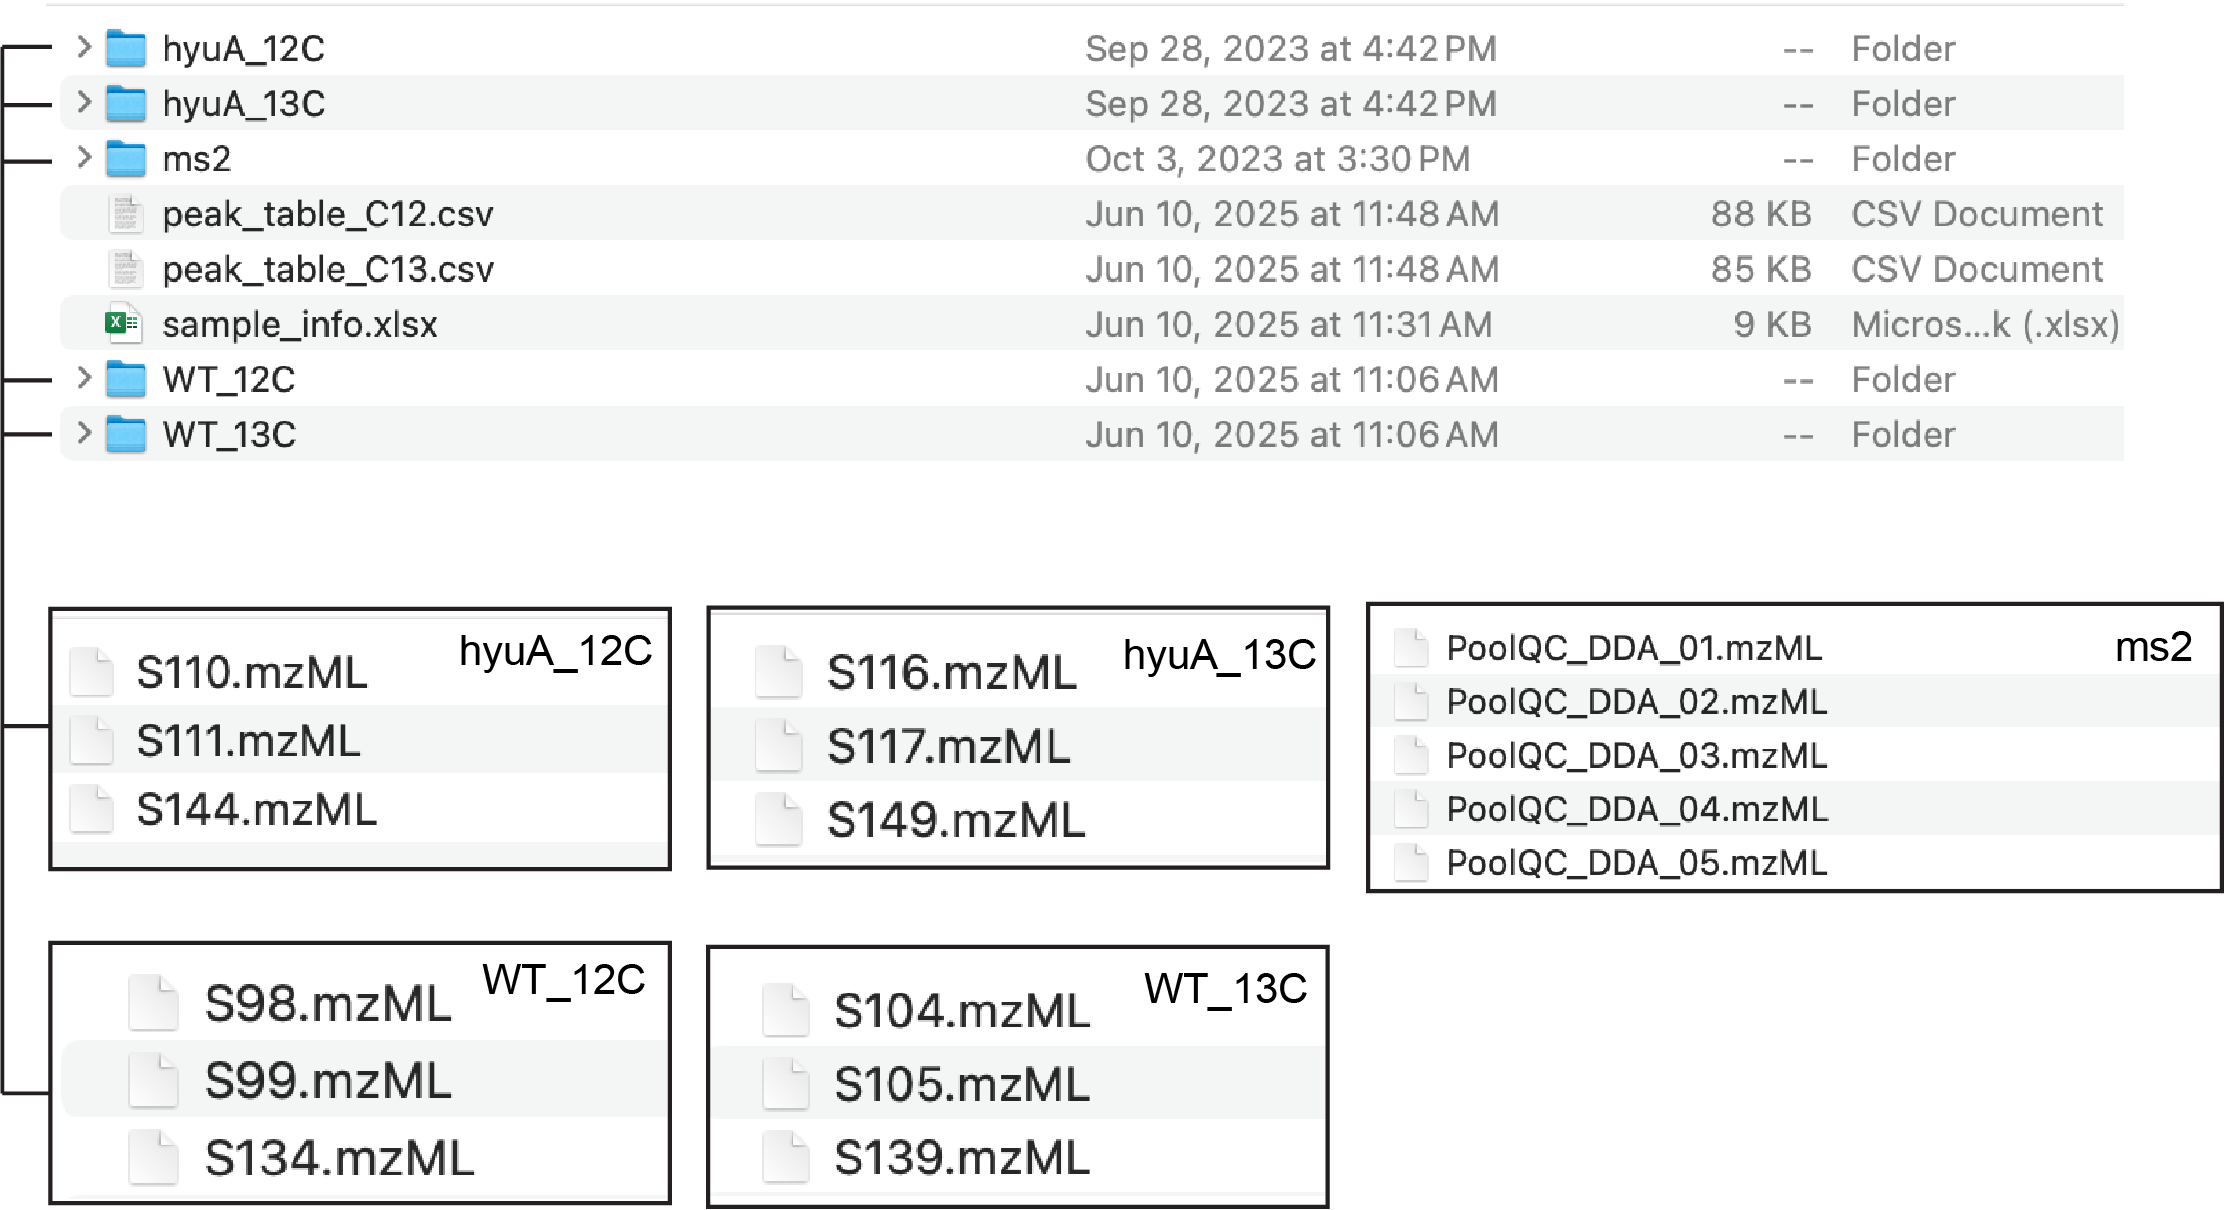The image size is (2225, 1210).
Task: Select the S134.mzML file
Action: click(x=340, y=1158)
